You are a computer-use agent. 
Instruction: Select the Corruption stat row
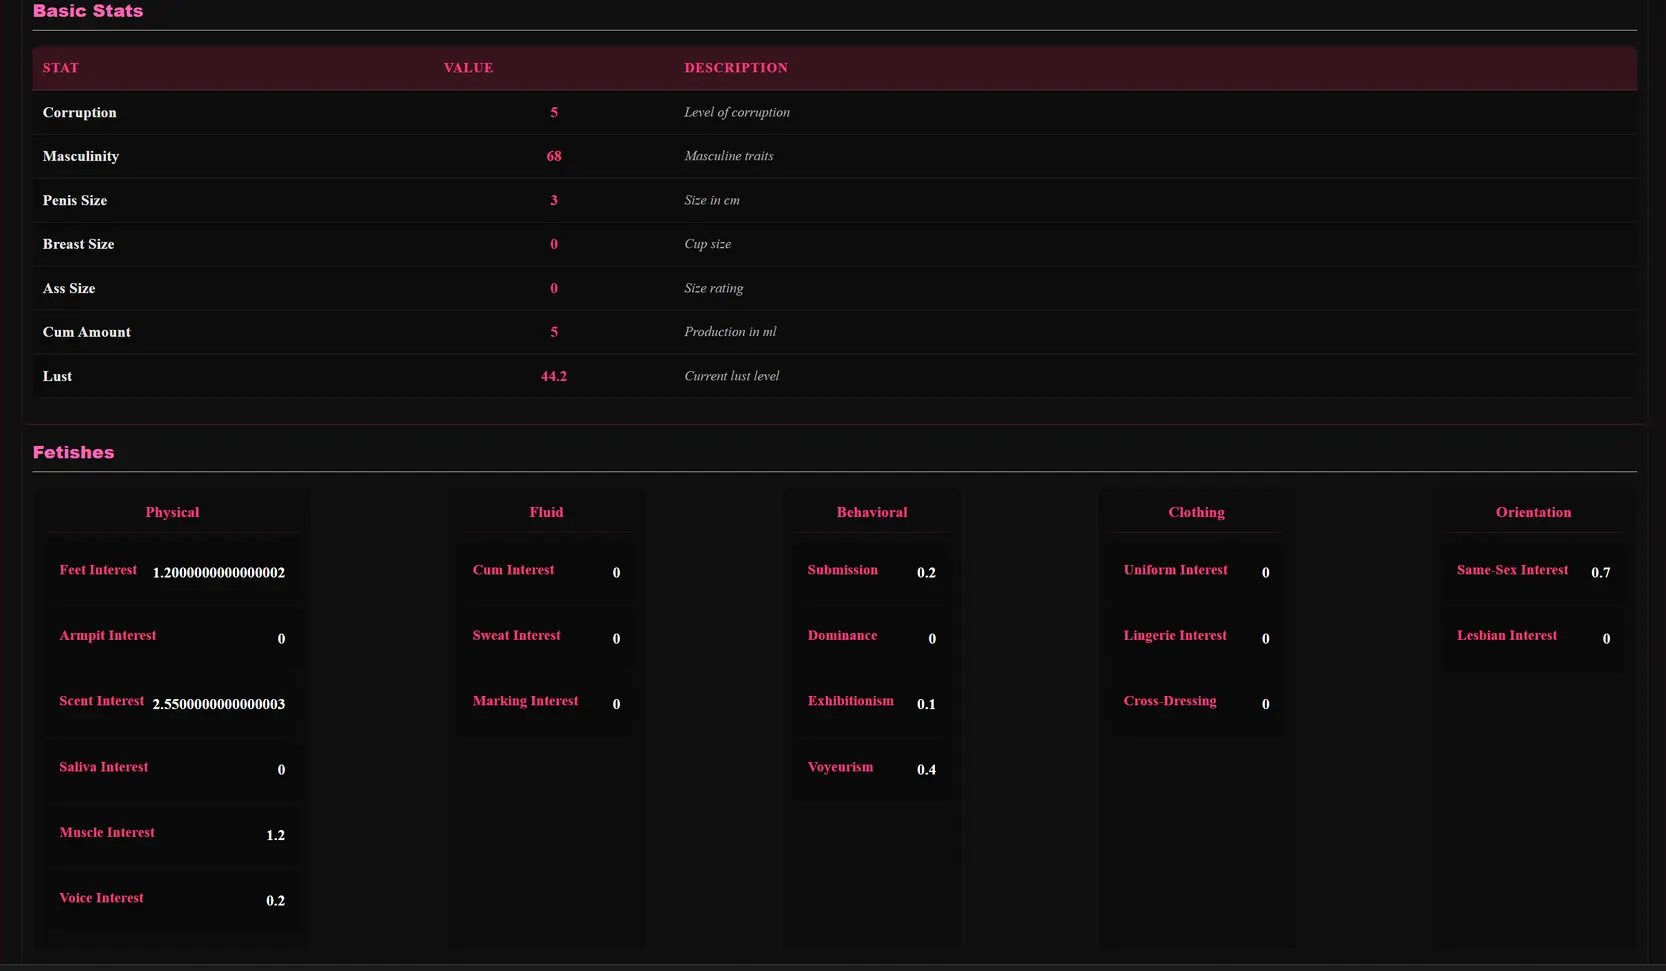[80, 113]
